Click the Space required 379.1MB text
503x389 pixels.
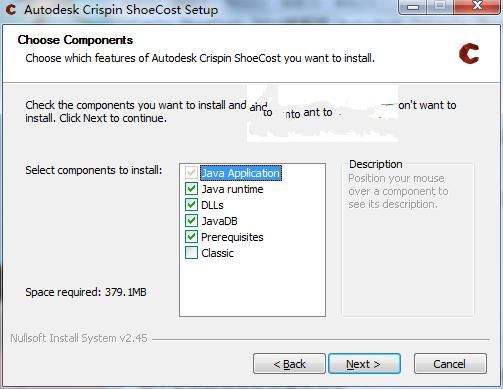86,292
